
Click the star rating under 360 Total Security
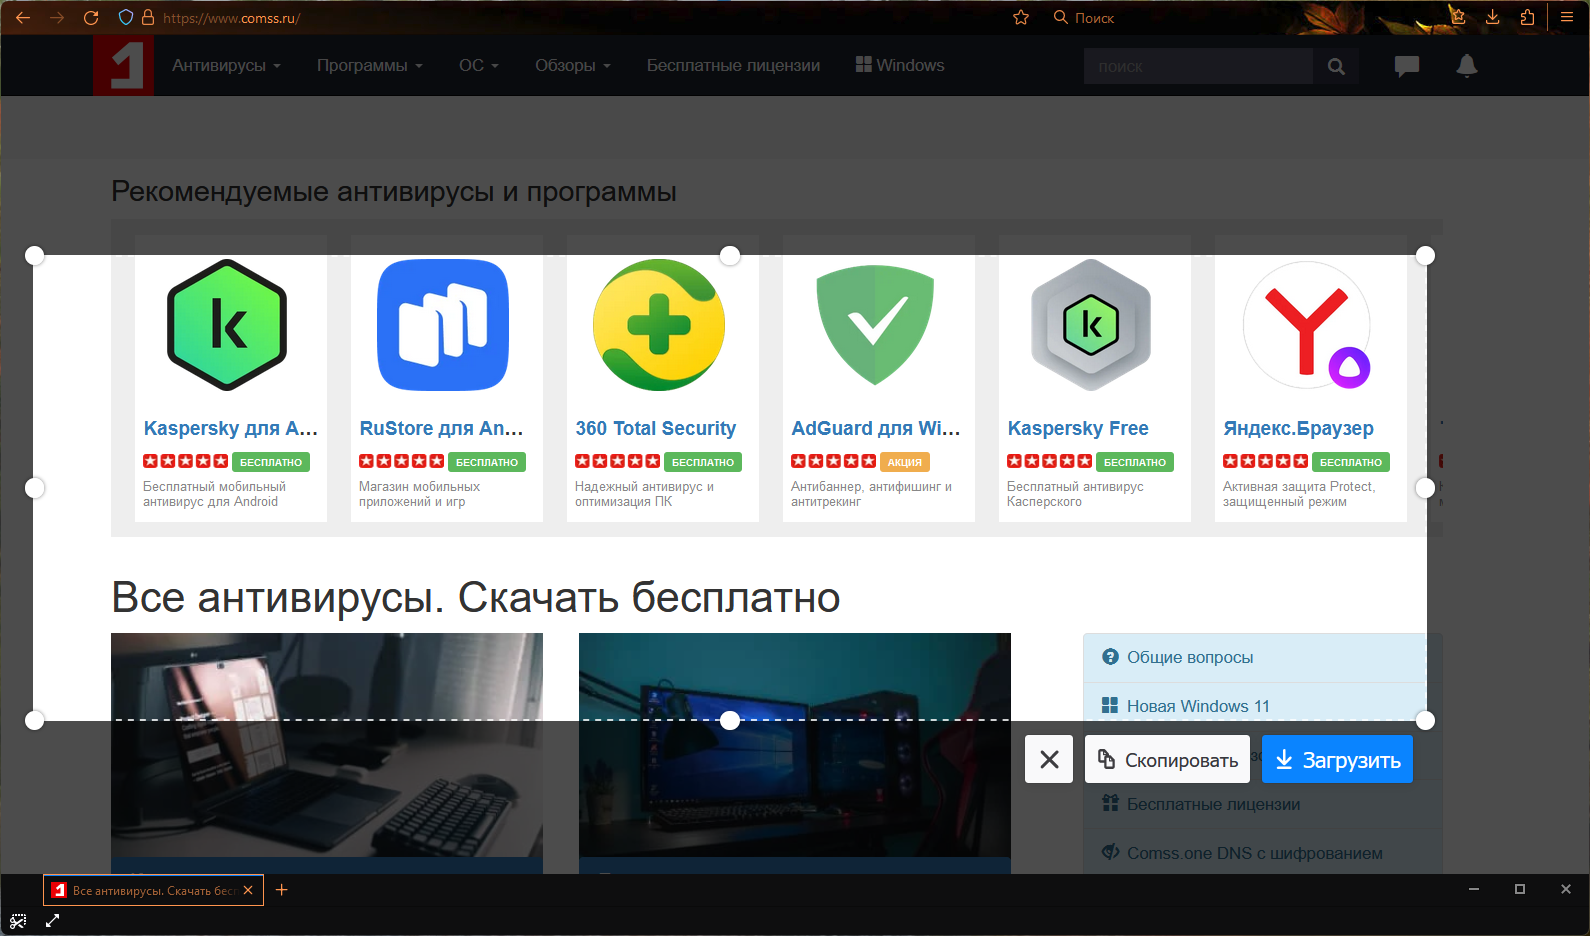pos(617,461)
